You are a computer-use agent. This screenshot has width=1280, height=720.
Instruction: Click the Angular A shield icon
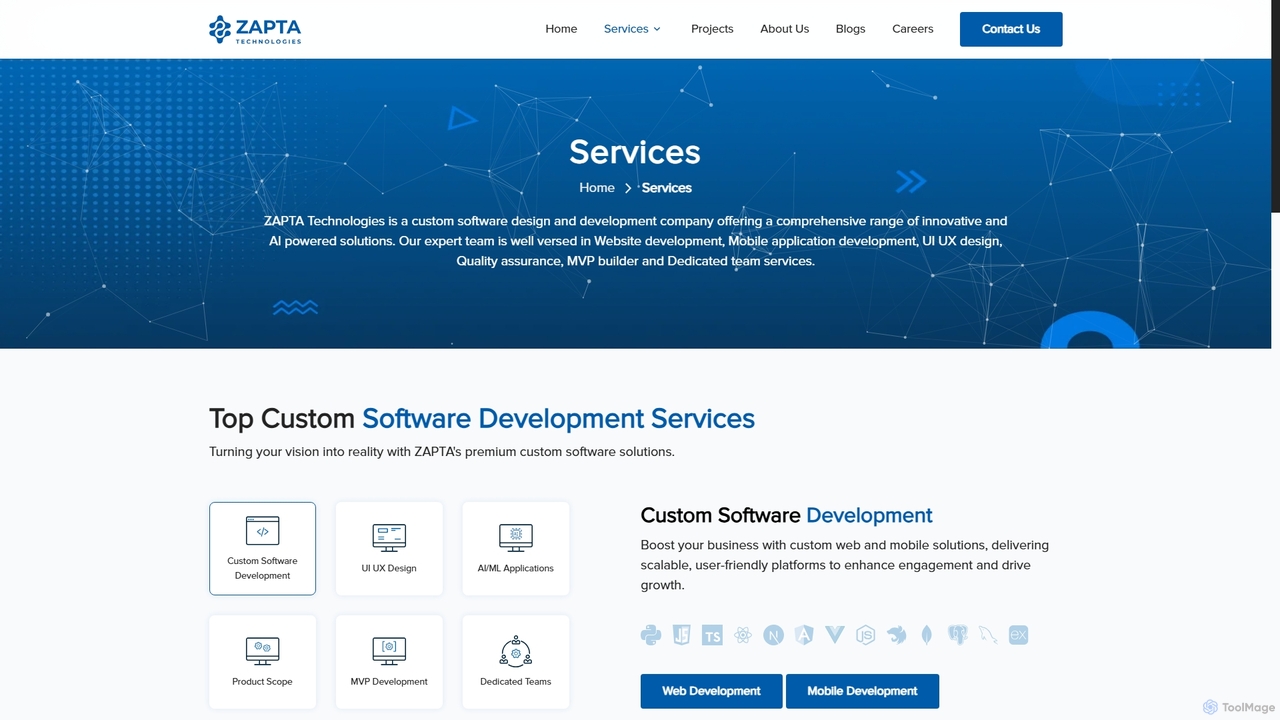click(804, 635)
